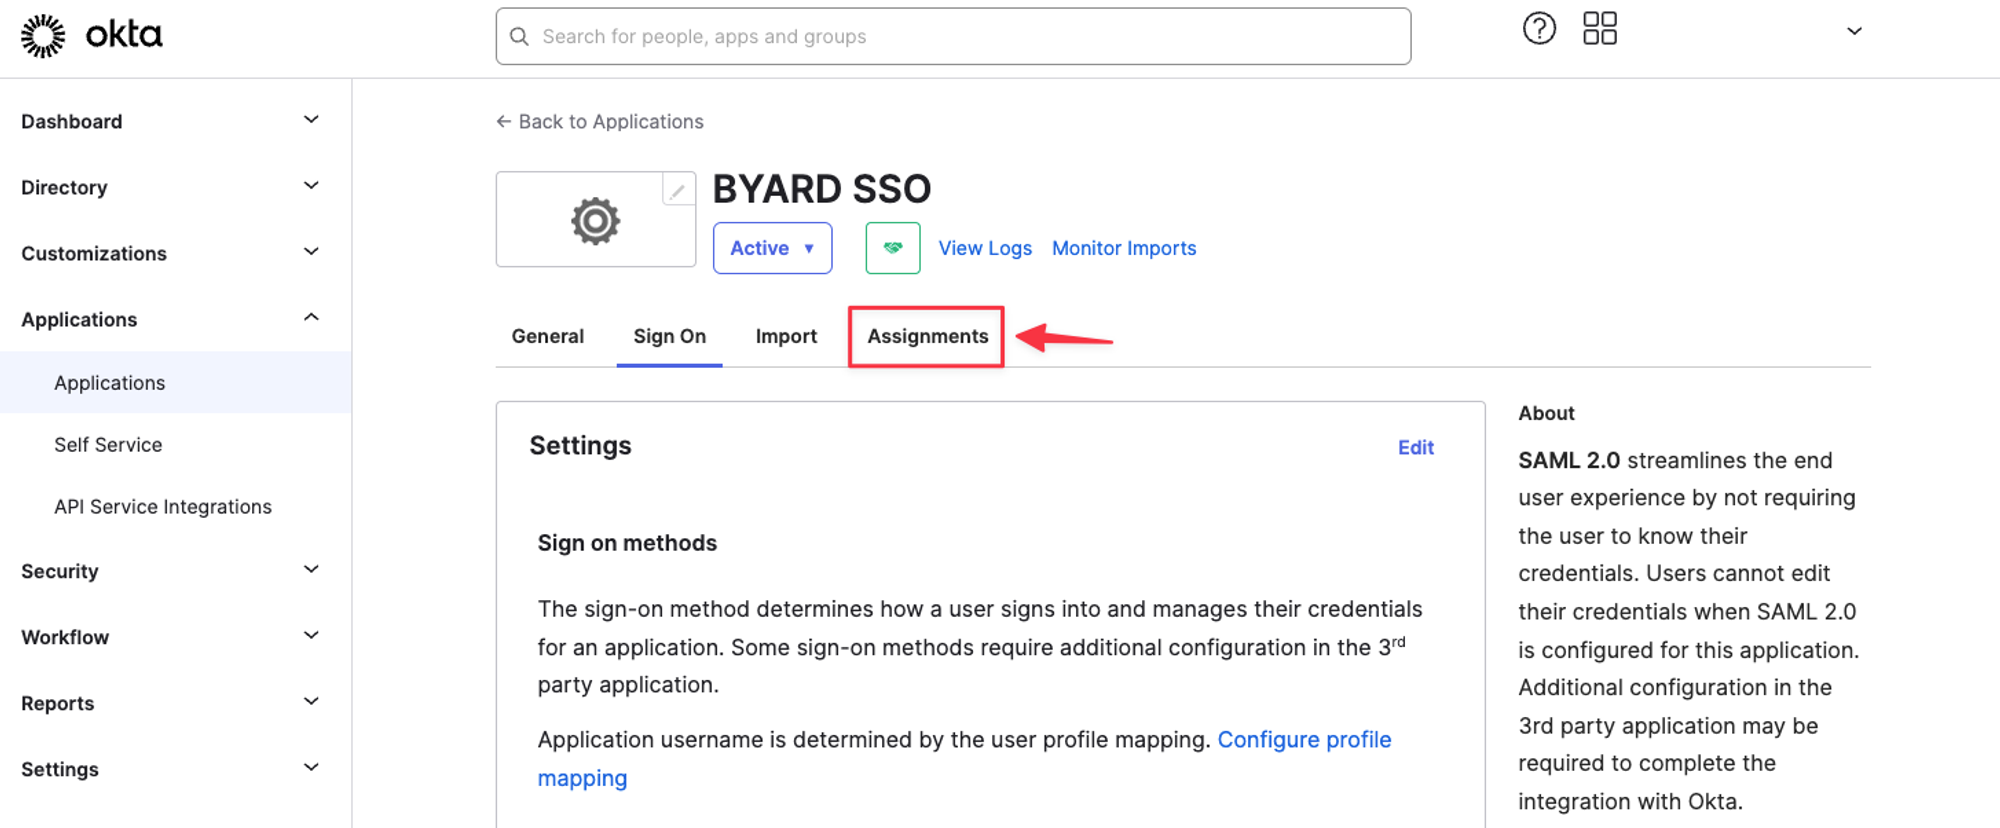
Task: Expand the account menu chevron
Action: coord(1854,31)
